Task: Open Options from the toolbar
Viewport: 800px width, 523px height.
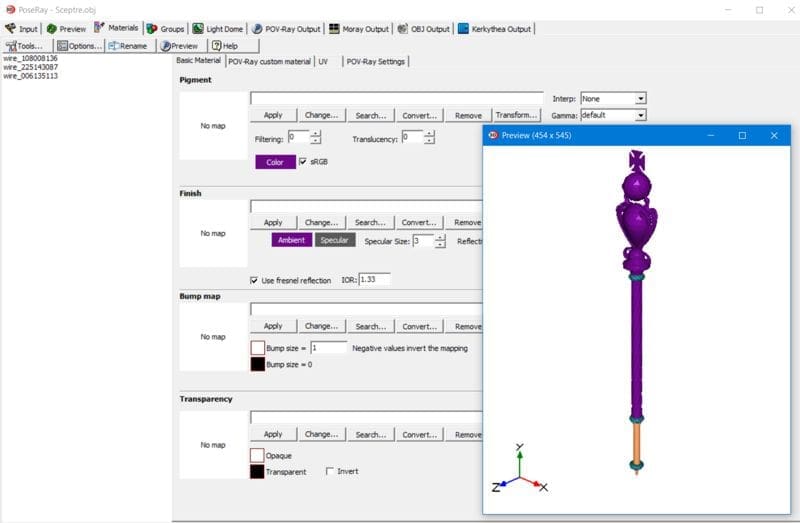Action: pyautogui.click(x=80, y=46)
